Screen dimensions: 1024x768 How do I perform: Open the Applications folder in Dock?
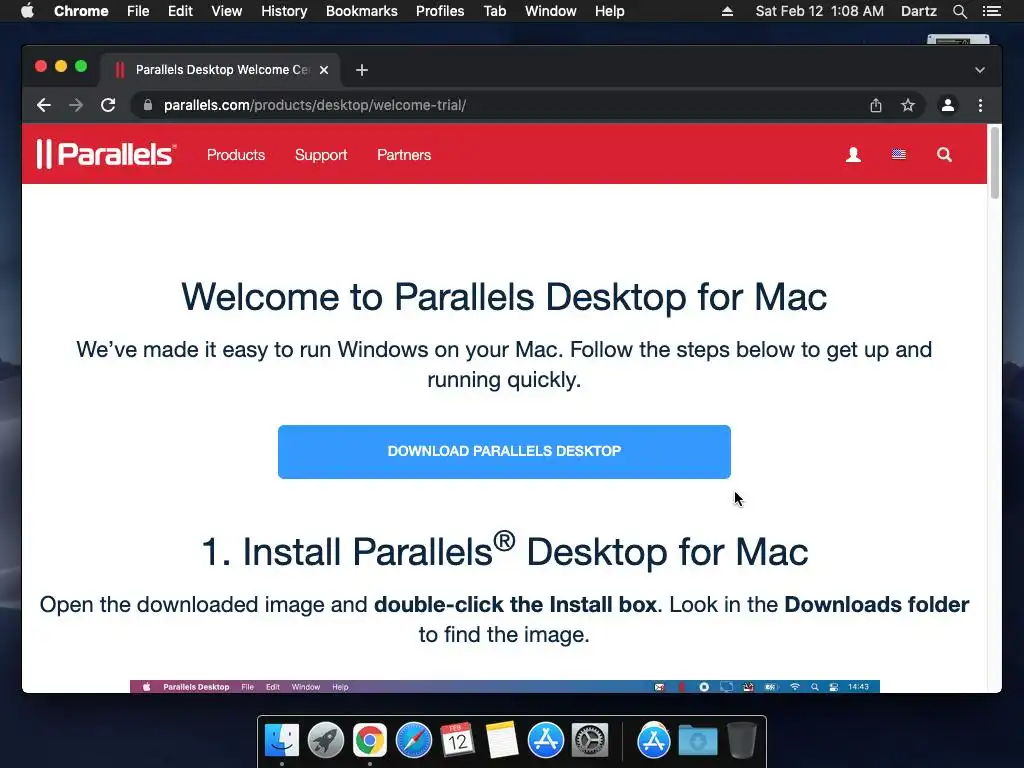[x=654, y=741]
